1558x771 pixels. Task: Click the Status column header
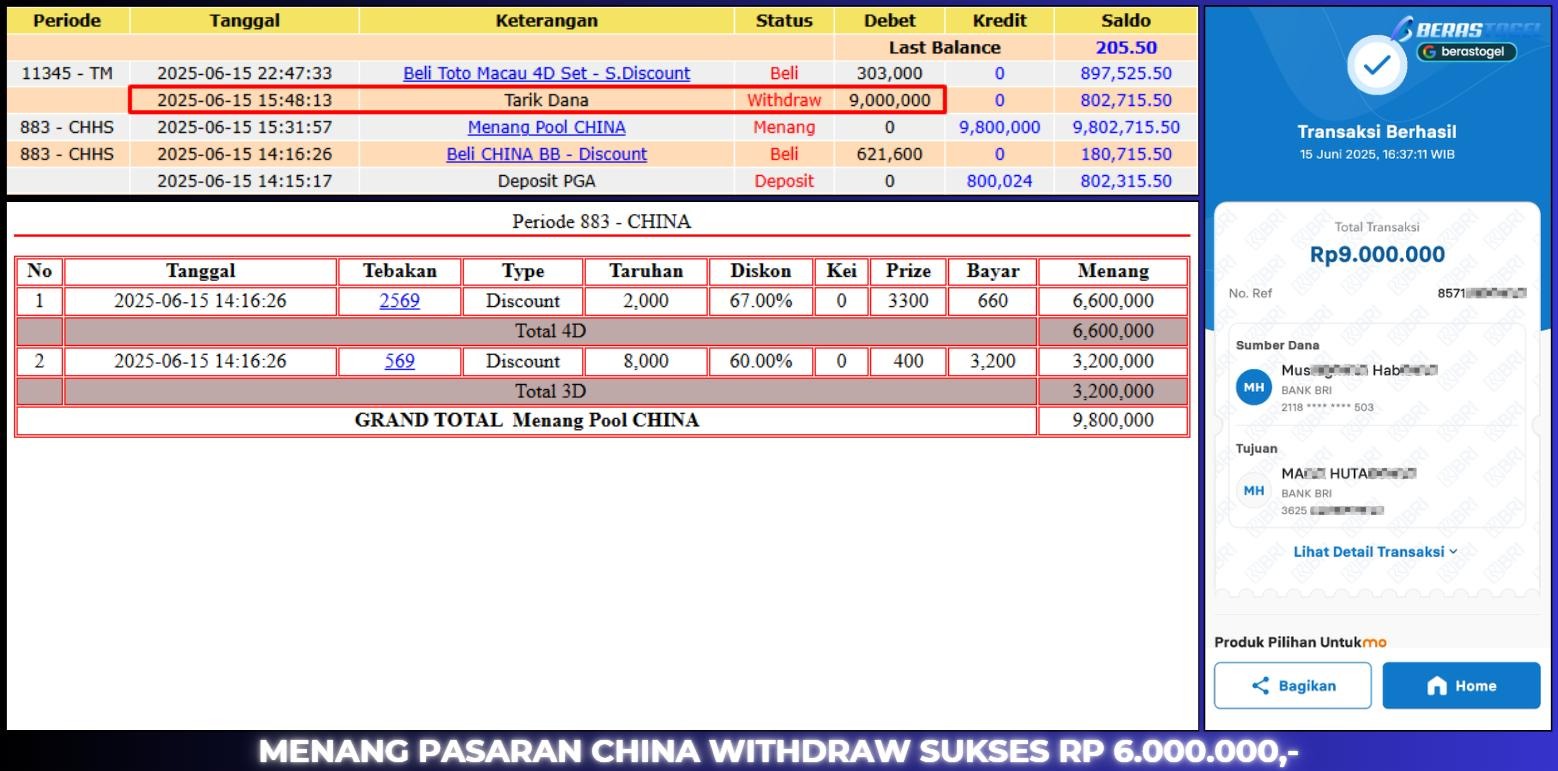784,20
